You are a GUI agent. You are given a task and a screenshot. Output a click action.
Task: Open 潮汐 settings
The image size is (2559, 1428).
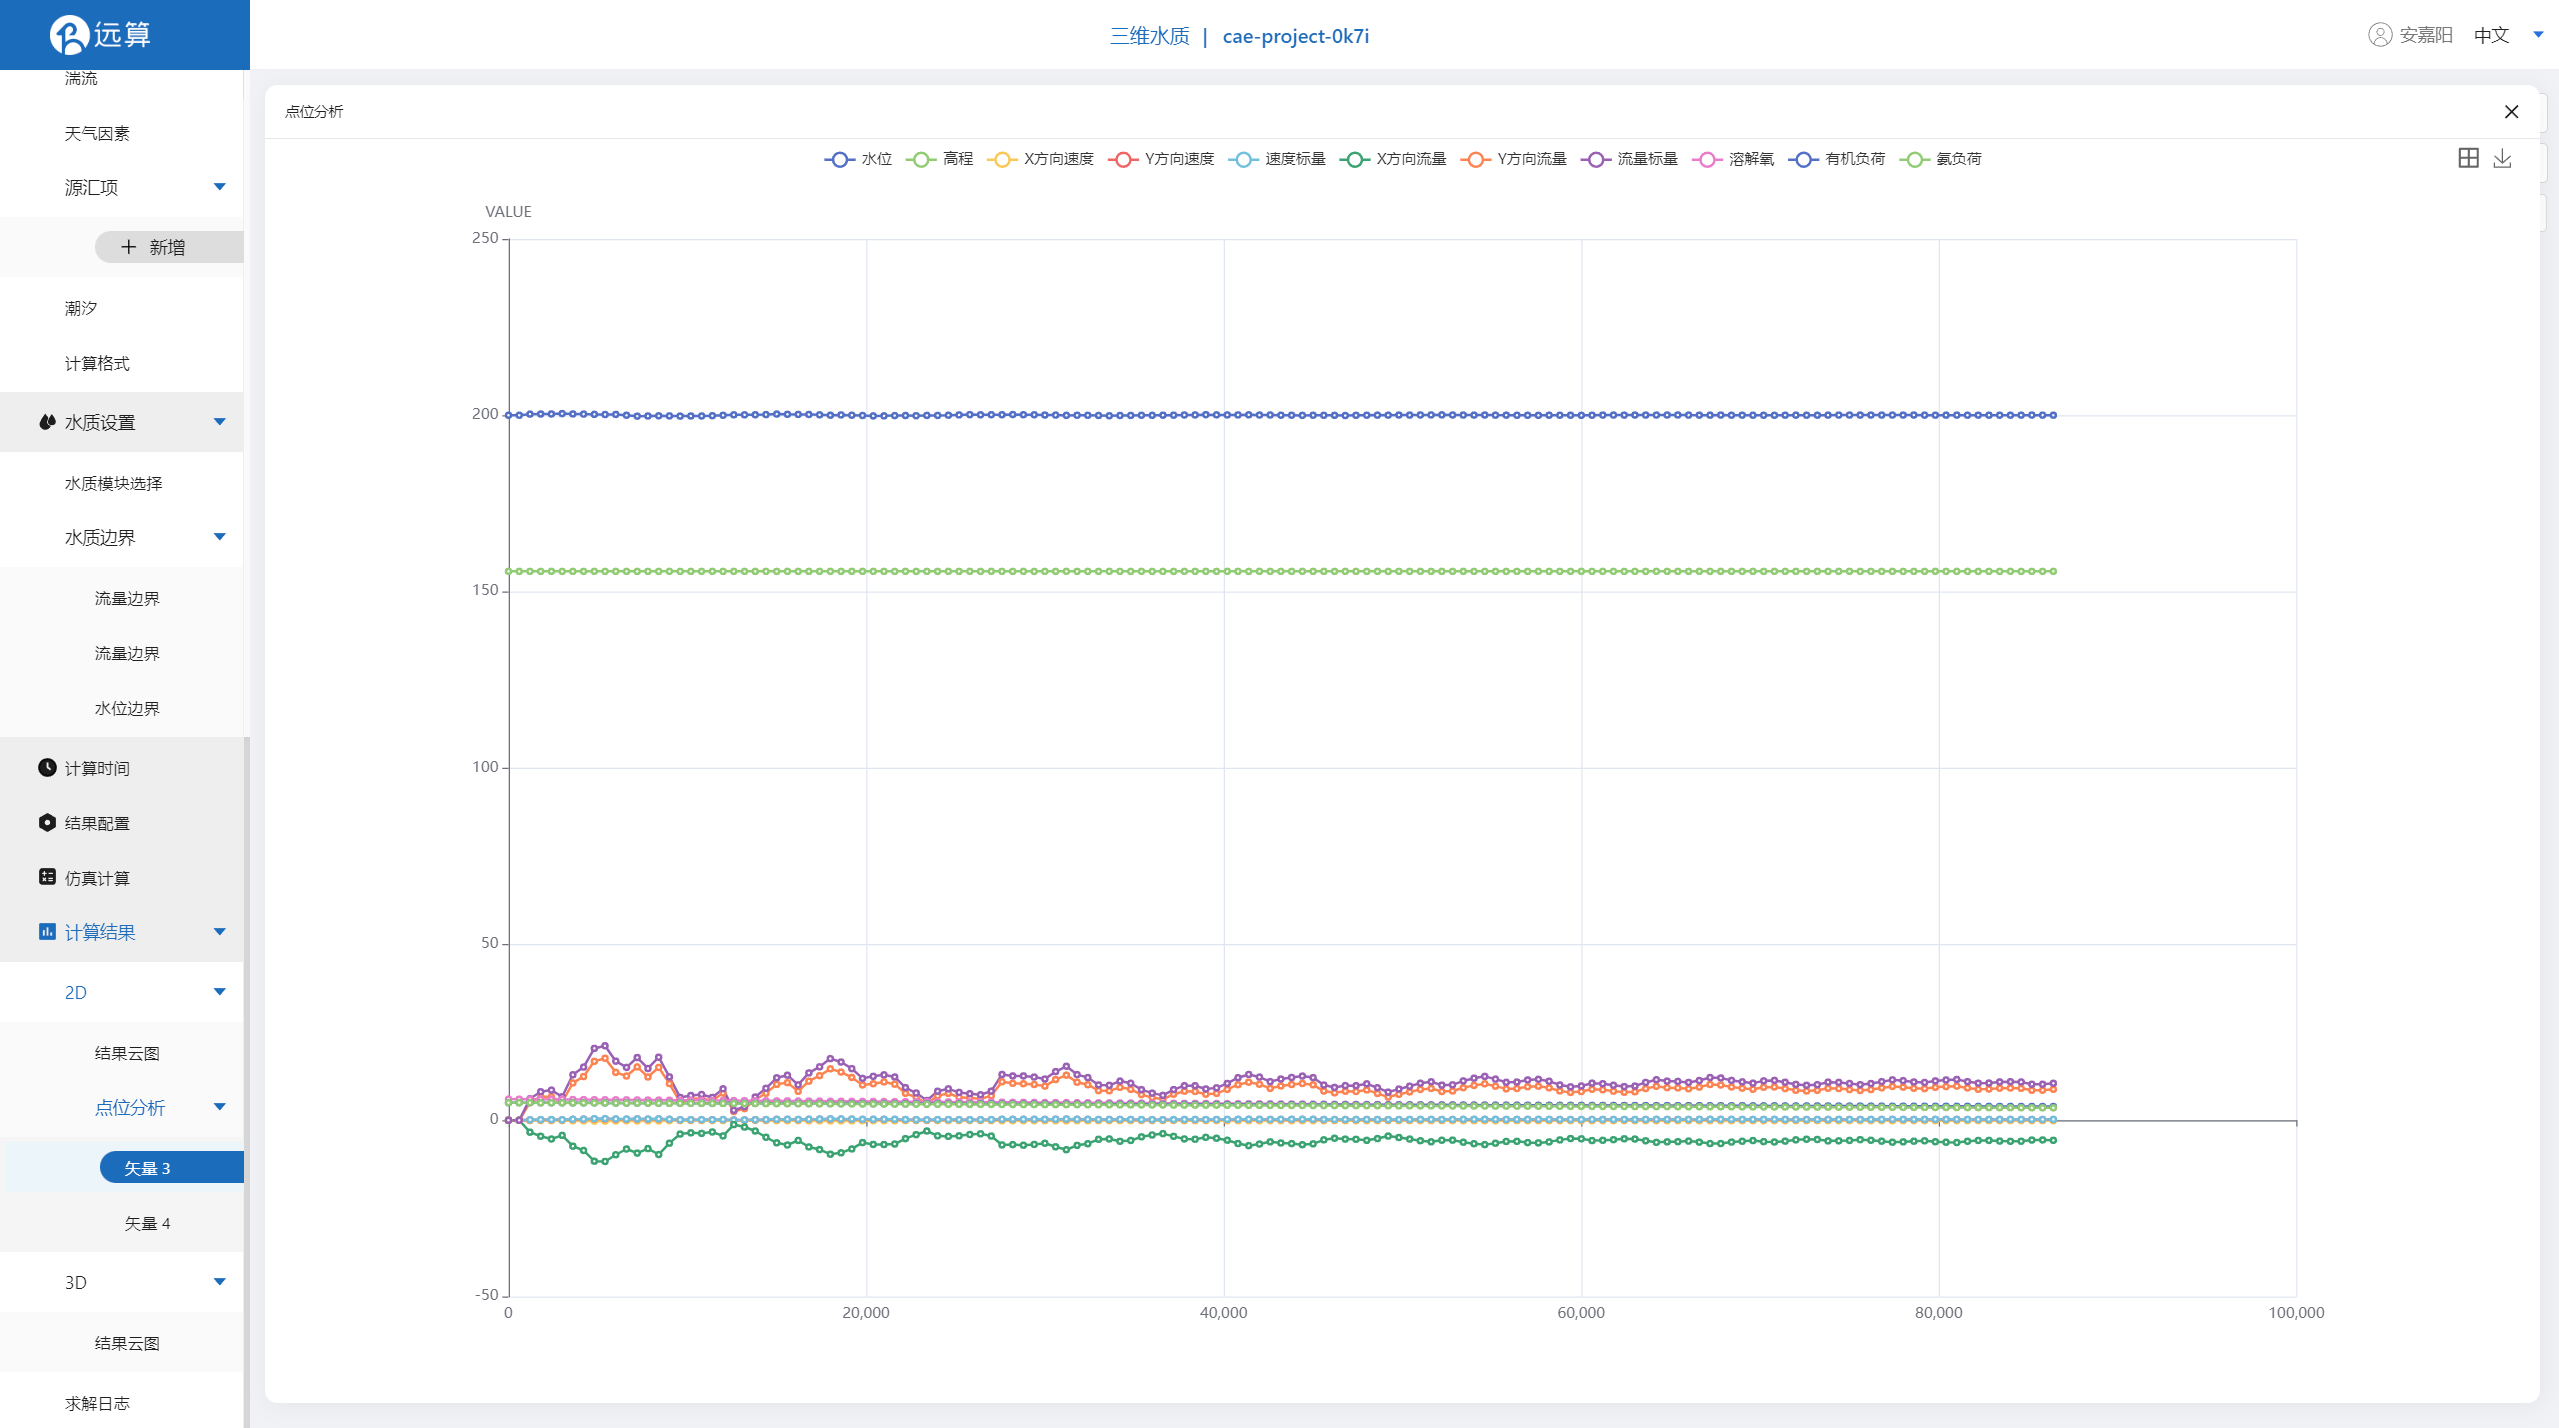click(81, 308)
